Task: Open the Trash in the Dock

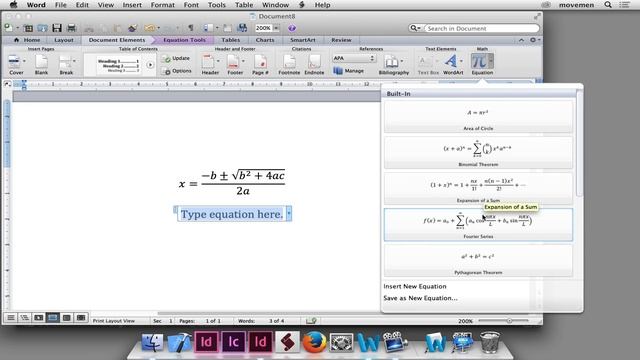Action: [489, 342]
